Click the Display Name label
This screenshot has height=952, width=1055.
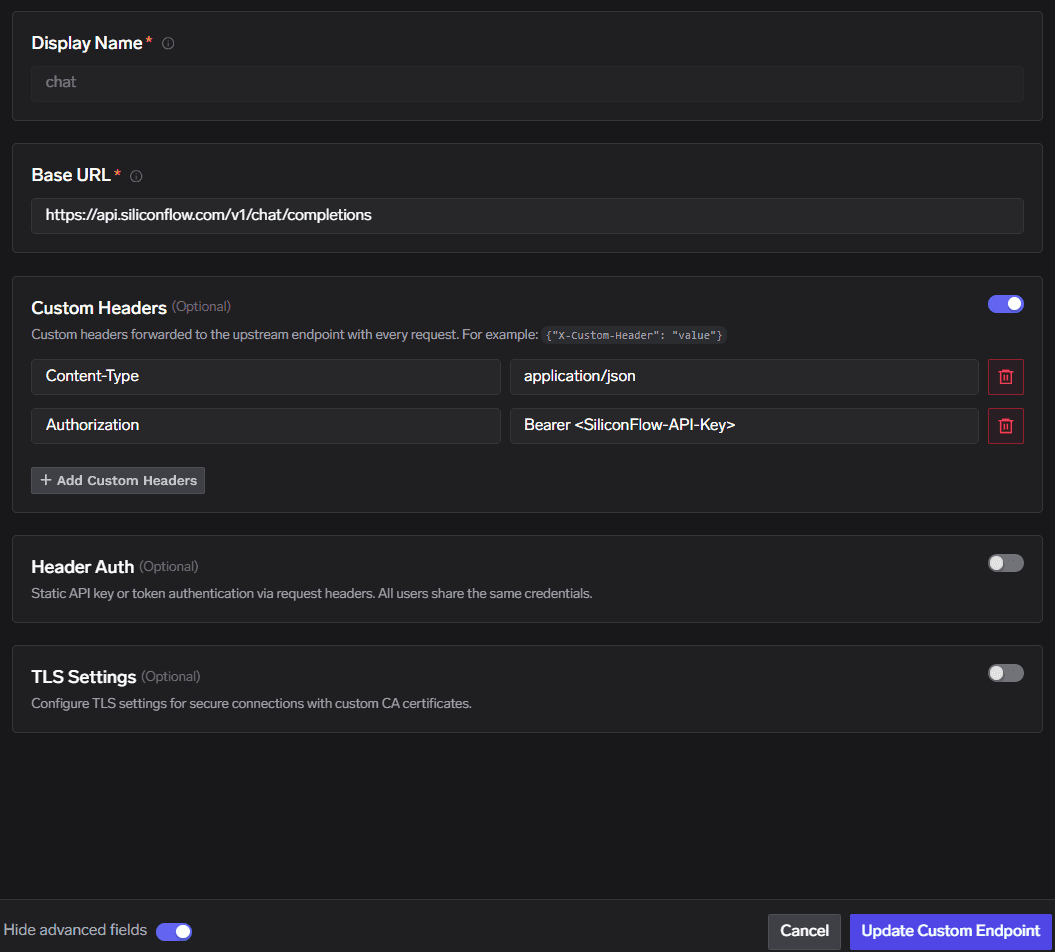(x=87, y=43)
